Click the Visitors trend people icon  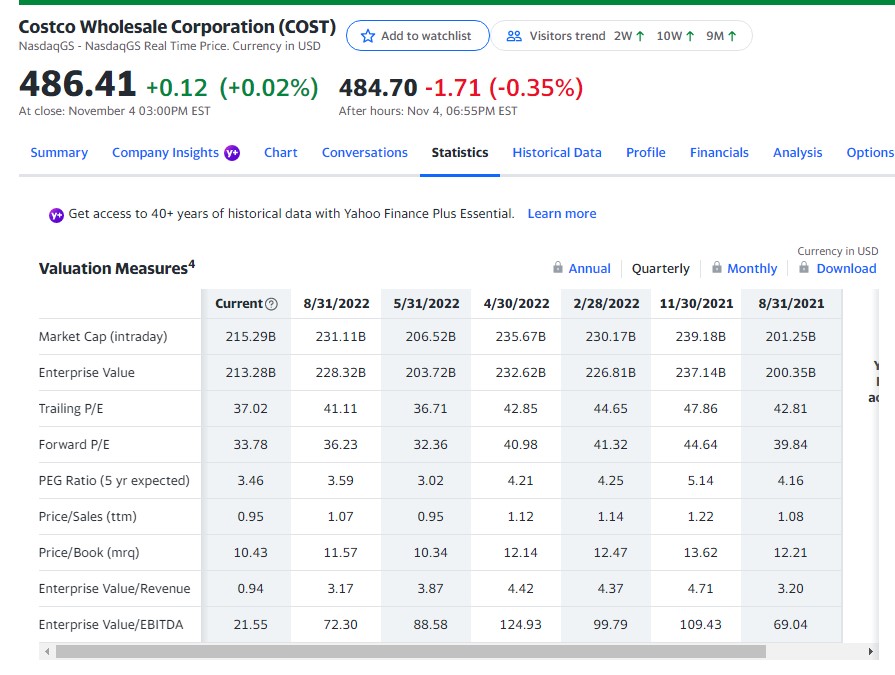514,35
